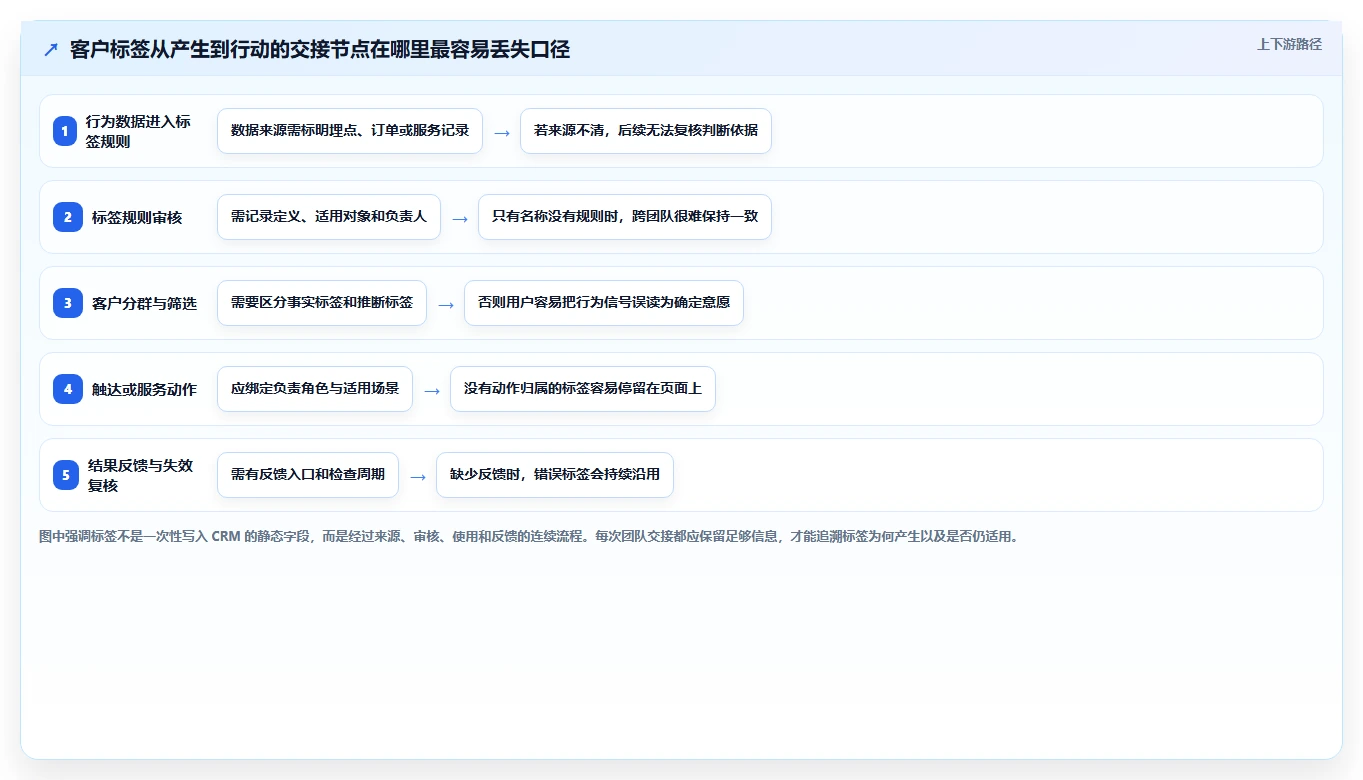This screenshot has width=1363, height=780.
Task: Select the 结果反馈与失效复核 step label
Action: [x=140, y=475]
